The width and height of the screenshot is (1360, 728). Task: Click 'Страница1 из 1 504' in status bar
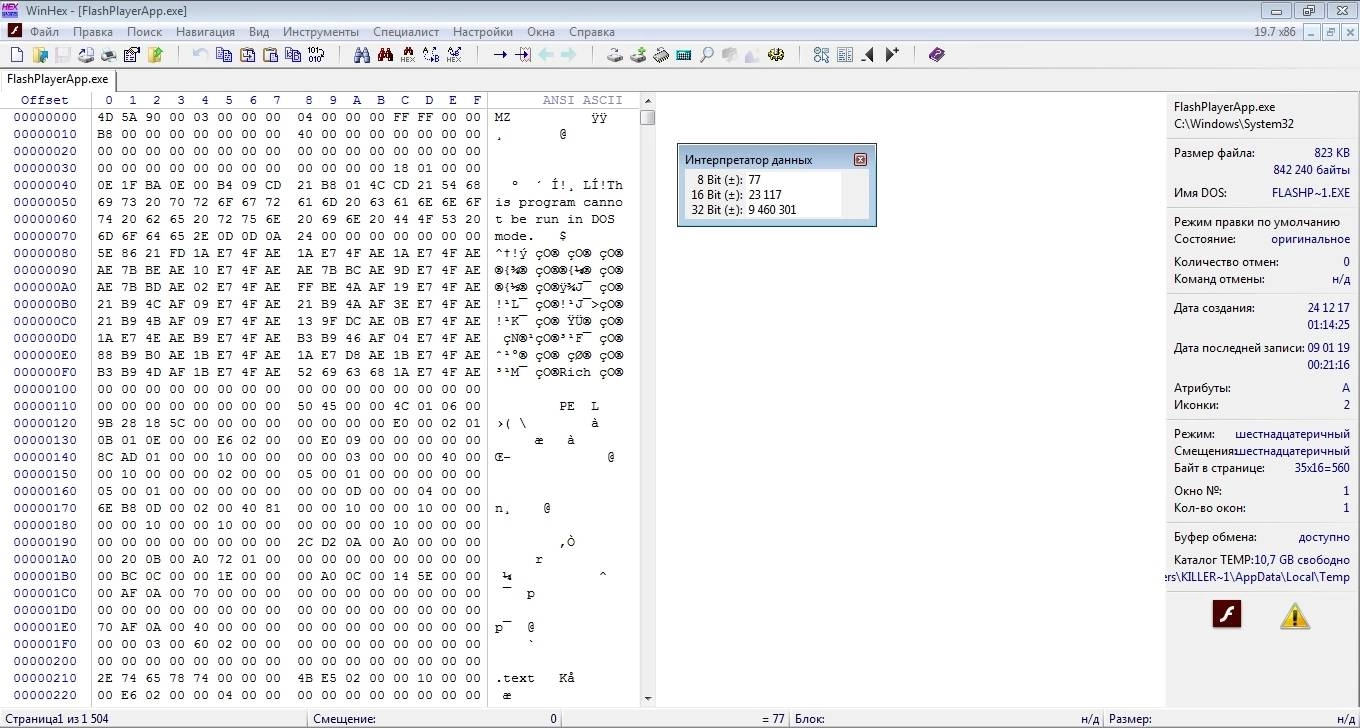coord(55,719)
